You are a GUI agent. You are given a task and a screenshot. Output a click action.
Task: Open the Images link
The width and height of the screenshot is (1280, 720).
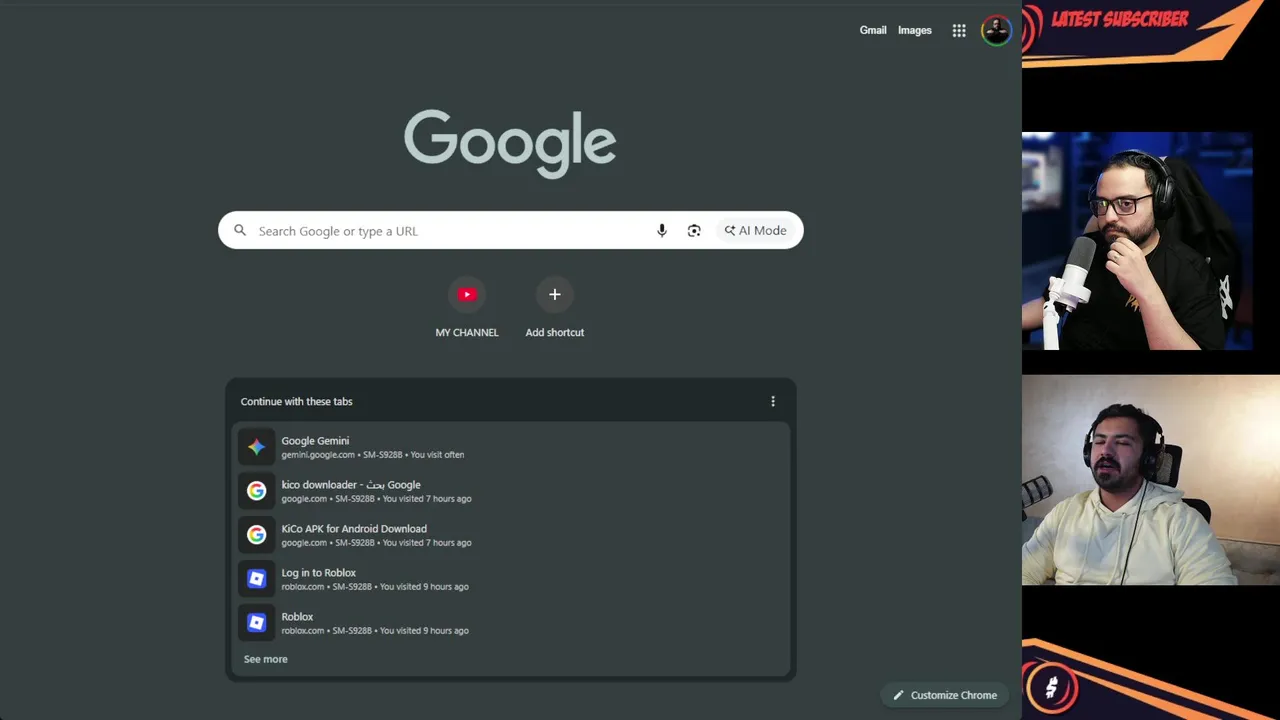(915, 30)
